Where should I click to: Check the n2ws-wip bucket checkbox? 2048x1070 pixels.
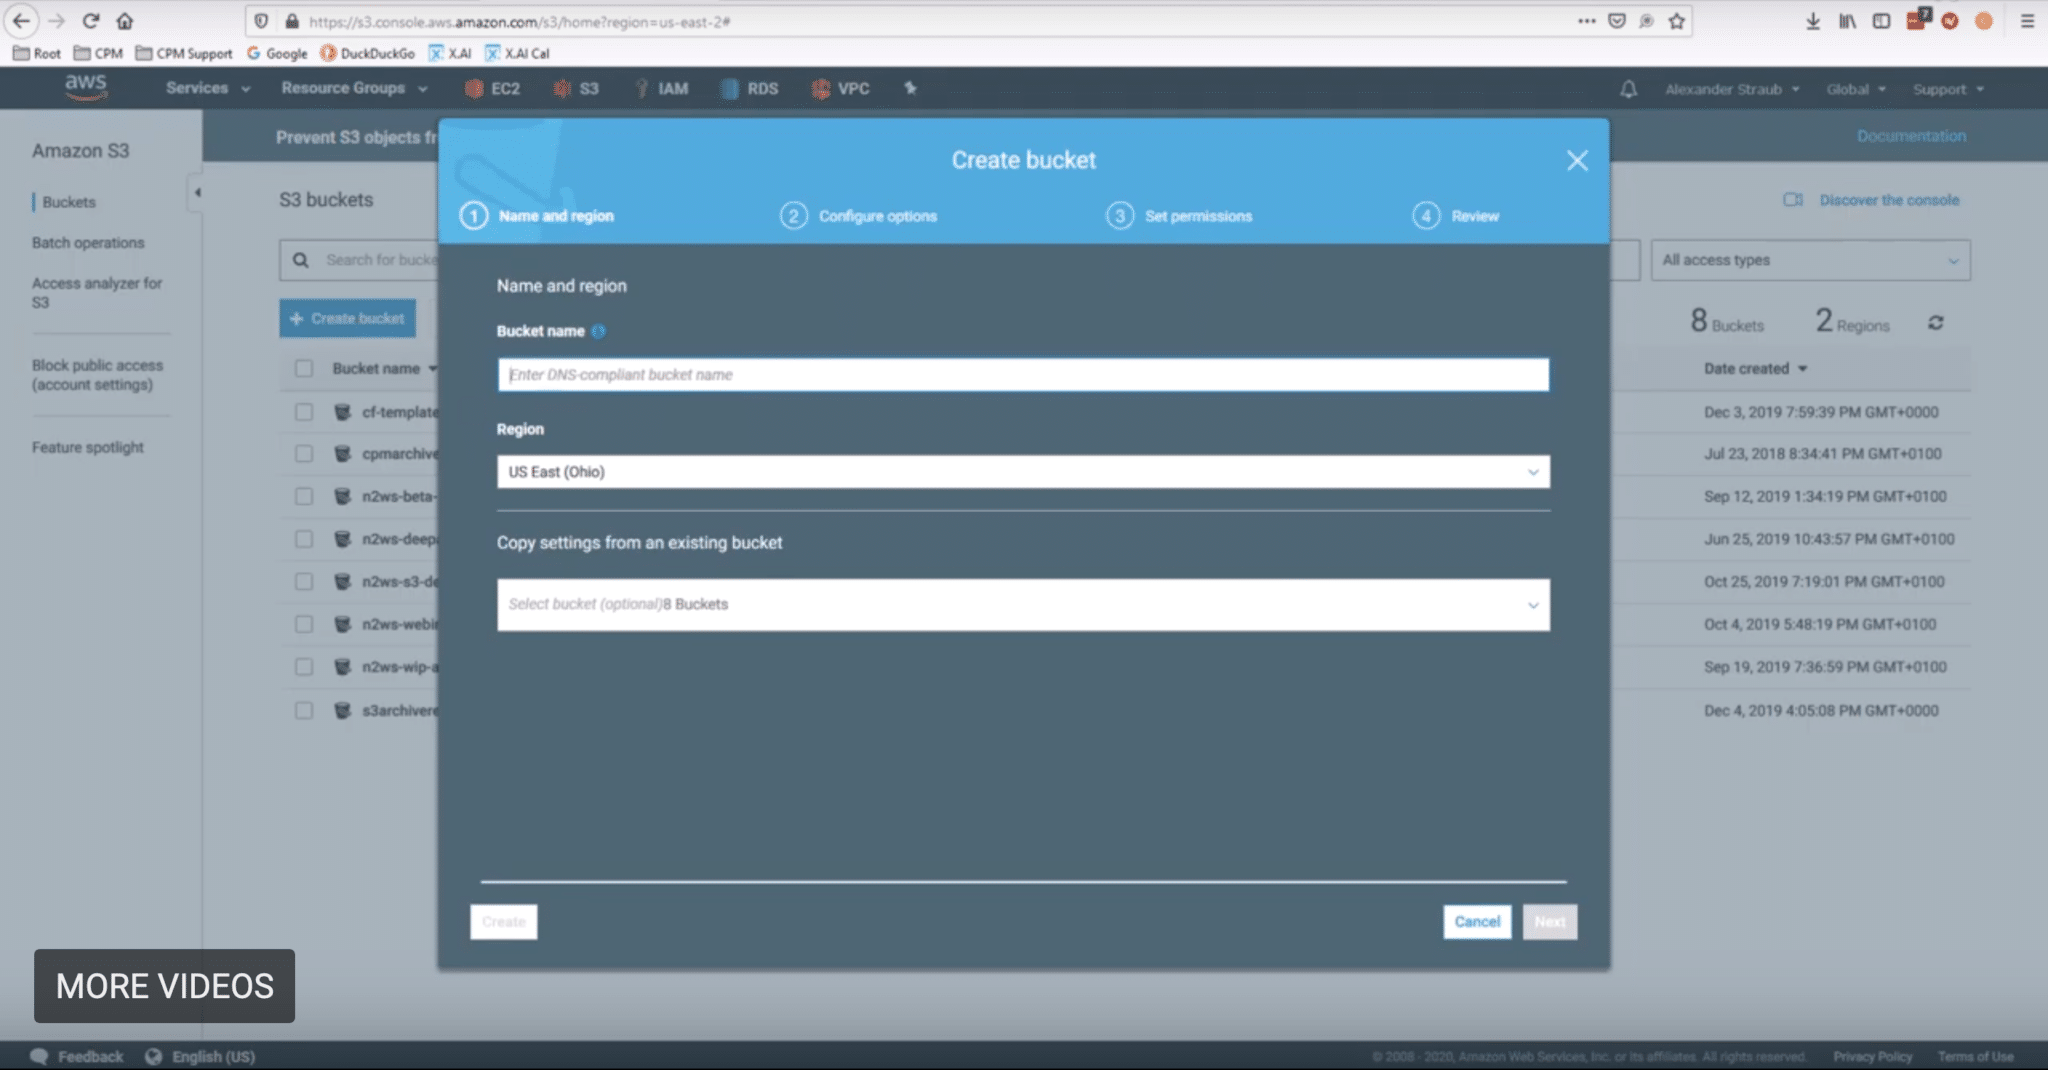tap(304, 667)
